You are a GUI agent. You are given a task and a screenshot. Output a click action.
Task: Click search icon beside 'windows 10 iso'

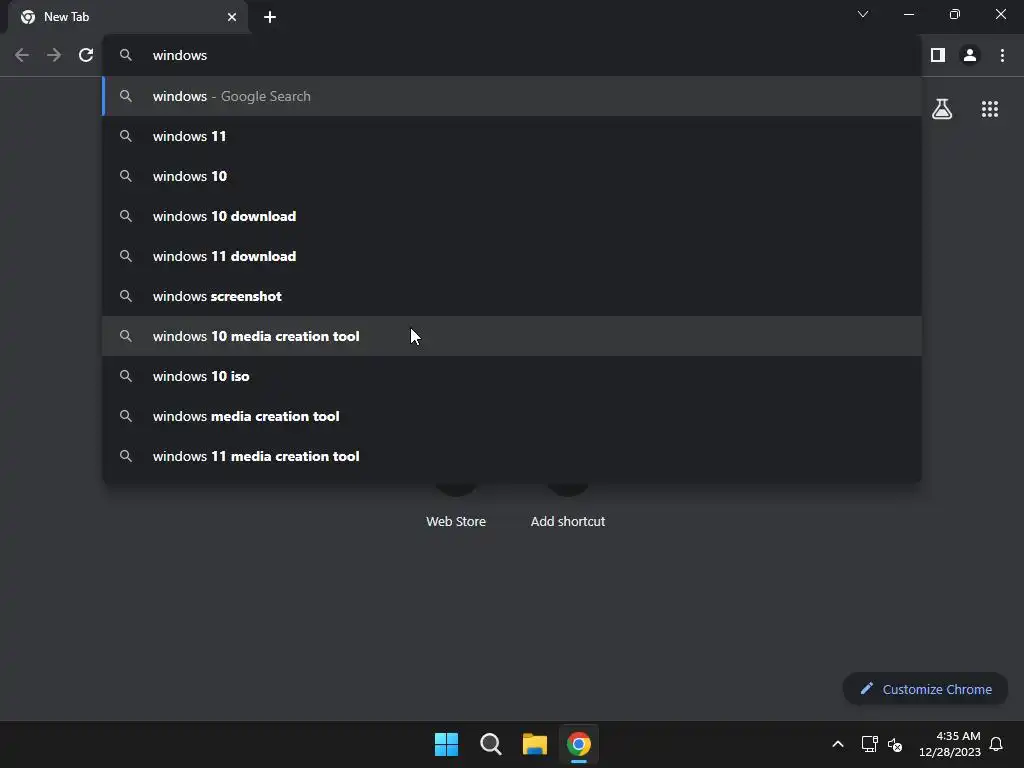point(126,376)
